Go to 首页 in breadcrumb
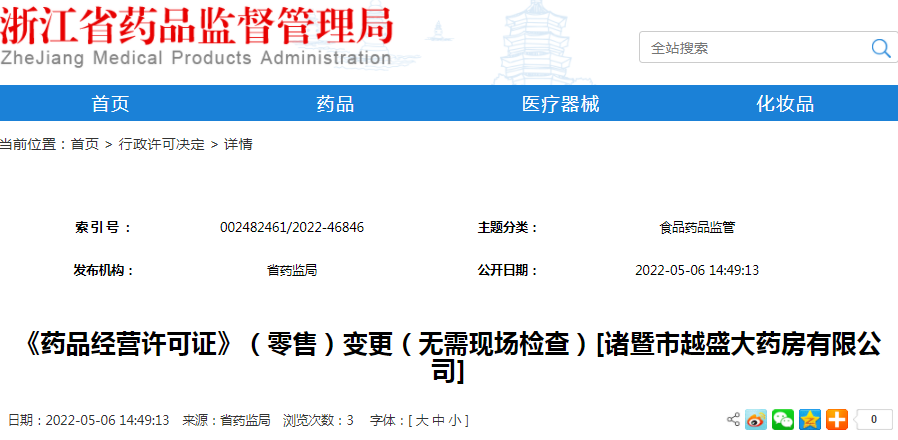This screenshot has width=898, height=440. tap(85, 144)
